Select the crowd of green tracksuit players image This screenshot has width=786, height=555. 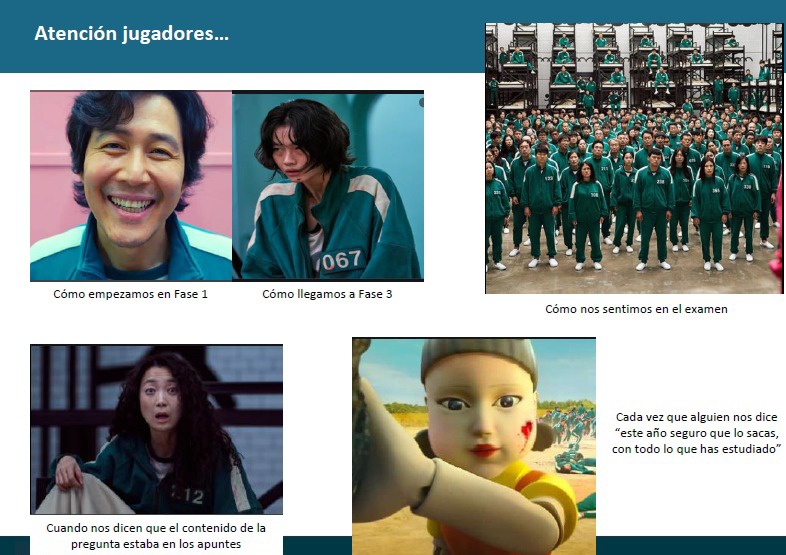point(634,158)
